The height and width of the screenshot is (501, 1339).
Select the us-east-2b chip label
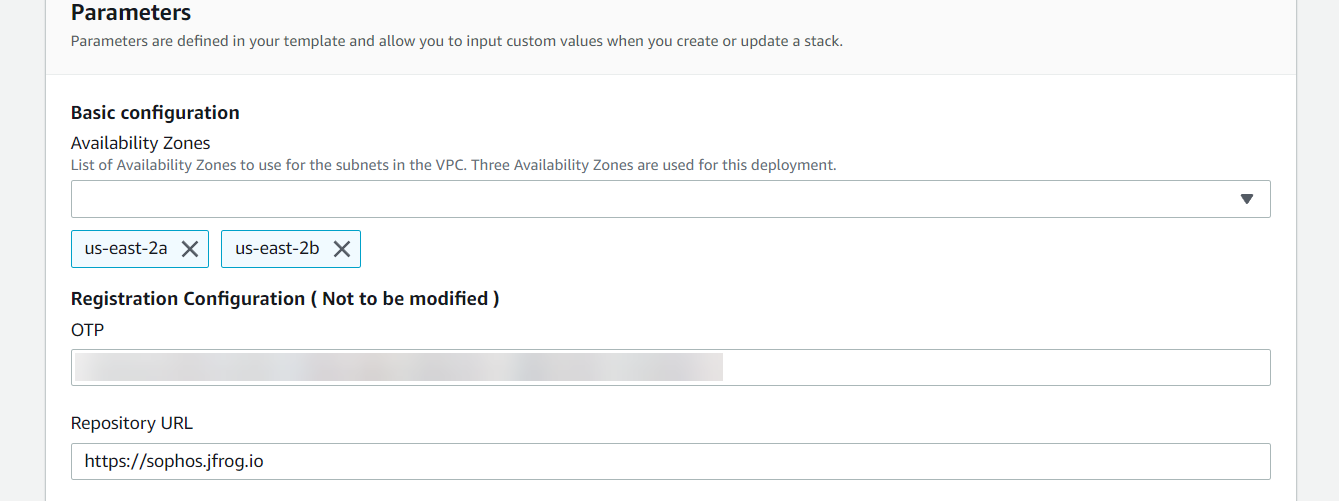(277, 249)
